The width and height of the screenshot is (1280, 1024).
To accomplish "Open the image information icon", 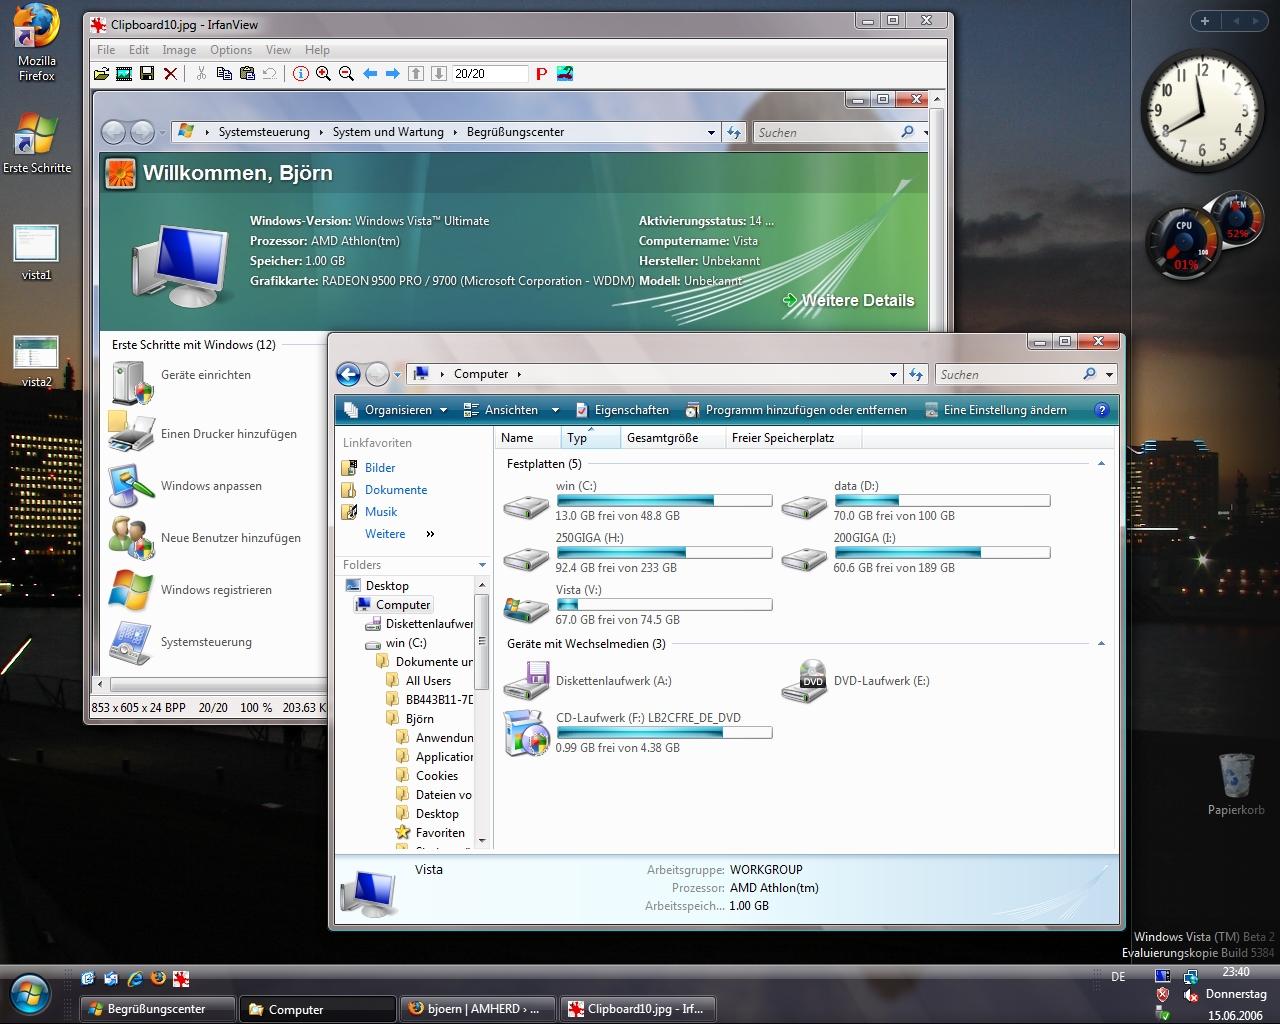I will [300, 73].
